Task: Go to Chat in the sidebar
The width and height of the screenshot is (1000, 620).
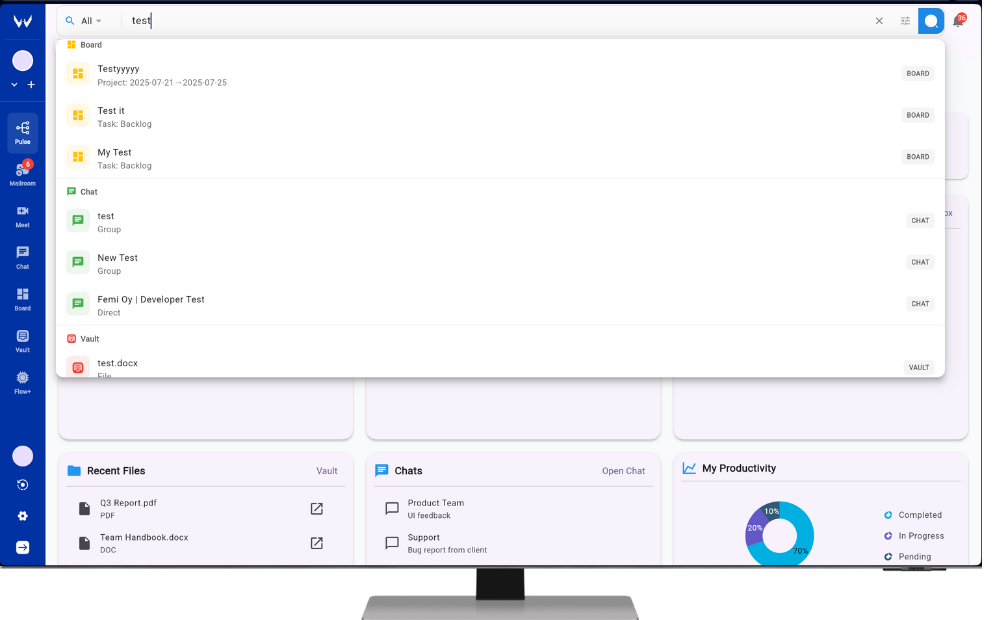Action: point(22,257)
